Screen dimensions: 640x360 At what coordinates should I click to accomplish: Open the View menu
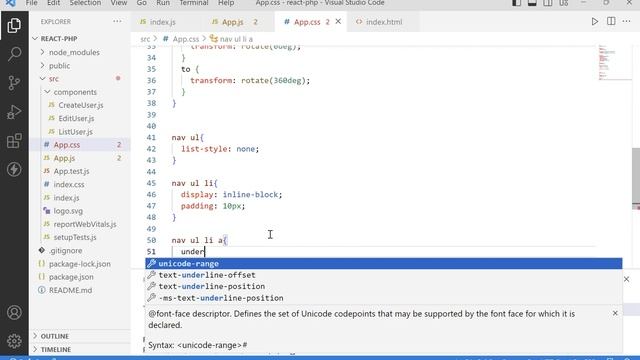coord(119,3)
